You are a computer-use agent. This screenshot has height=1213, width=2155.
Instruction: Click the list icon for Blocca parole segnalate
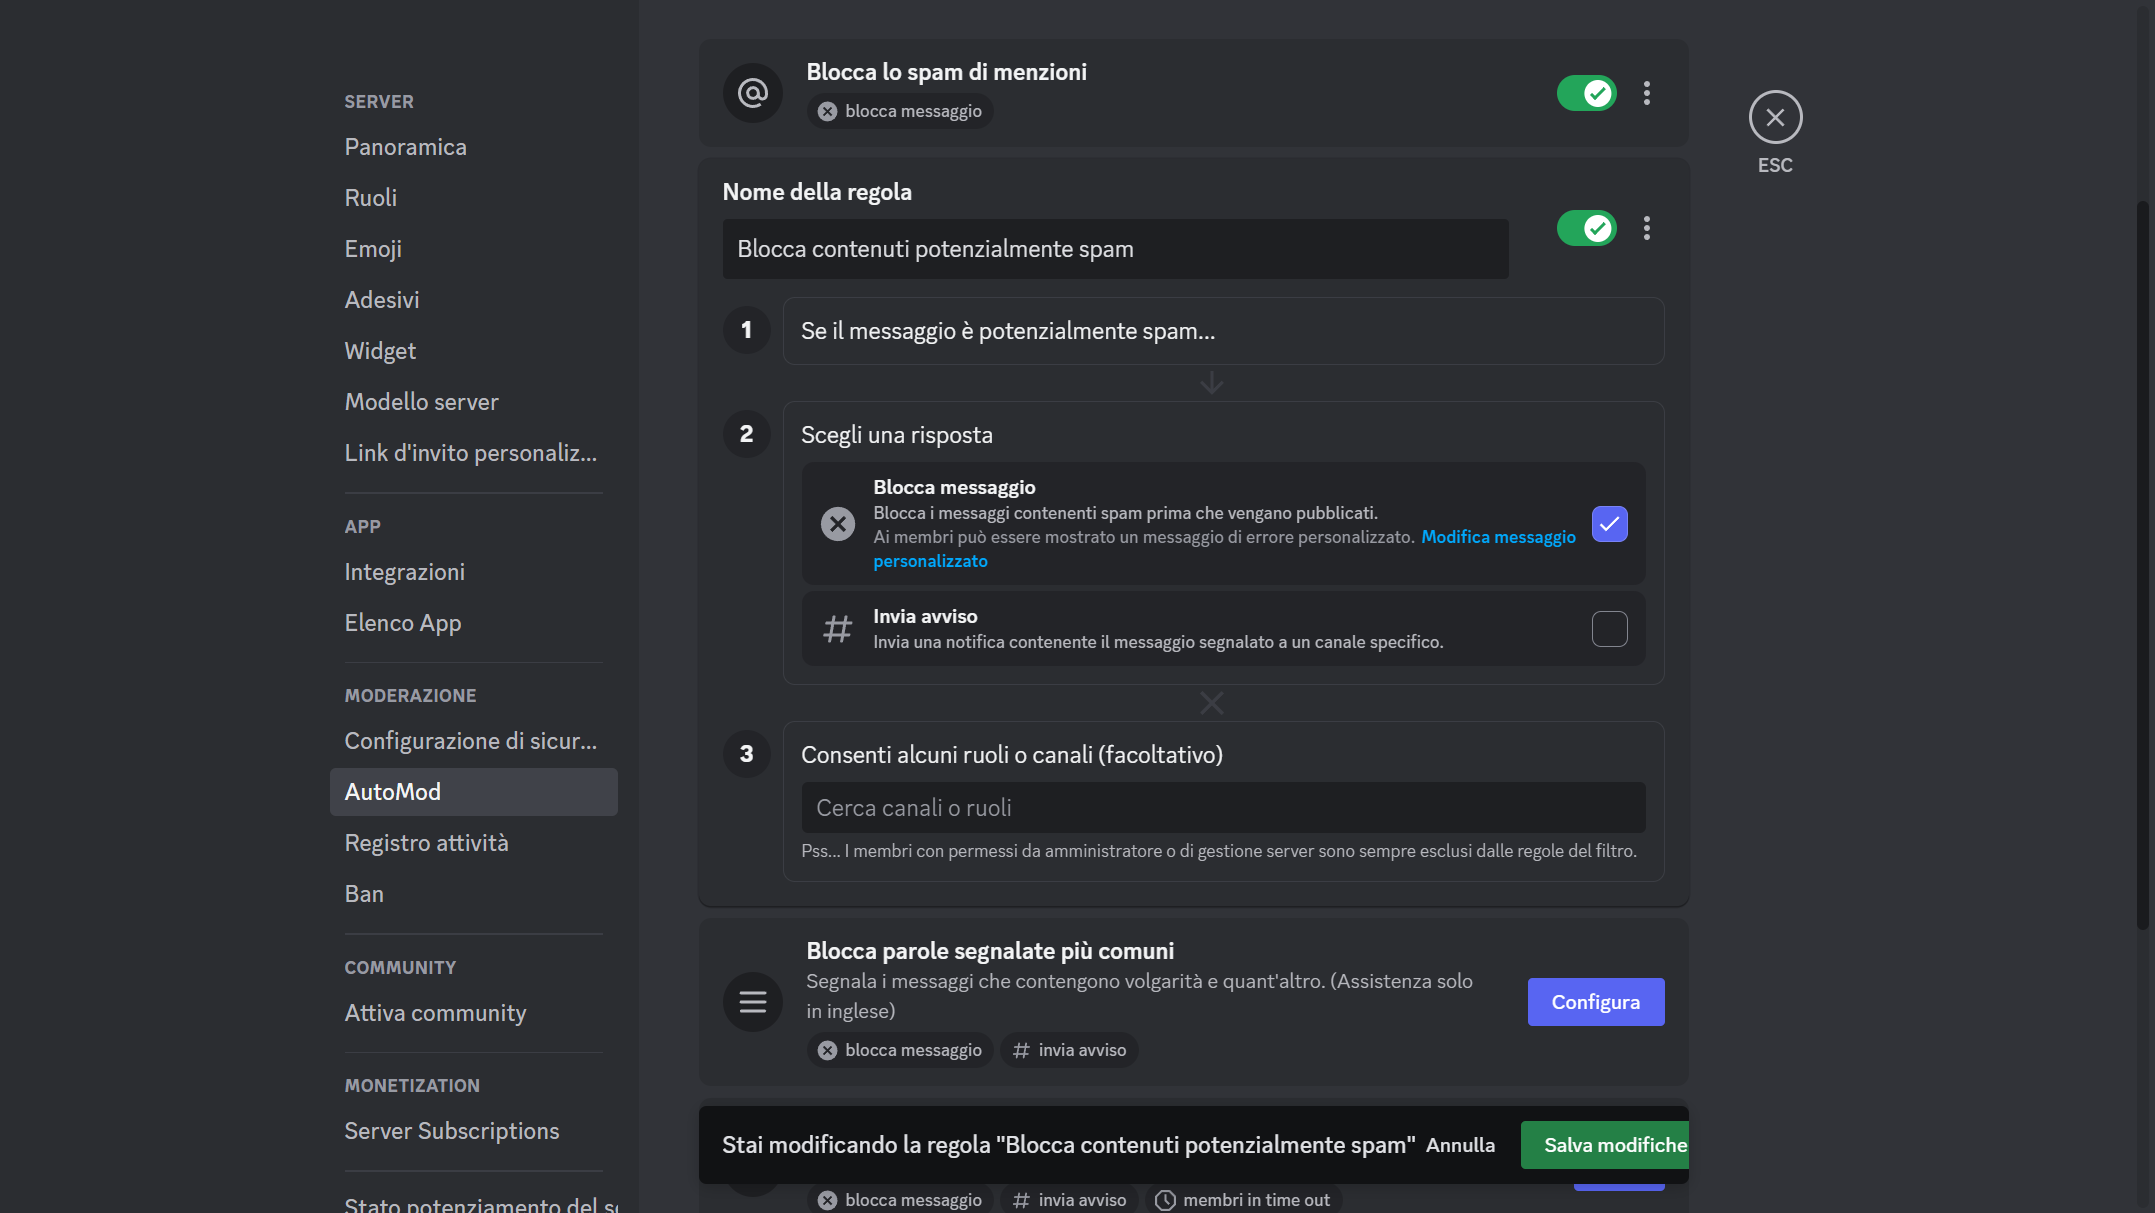pos(752,1001)
